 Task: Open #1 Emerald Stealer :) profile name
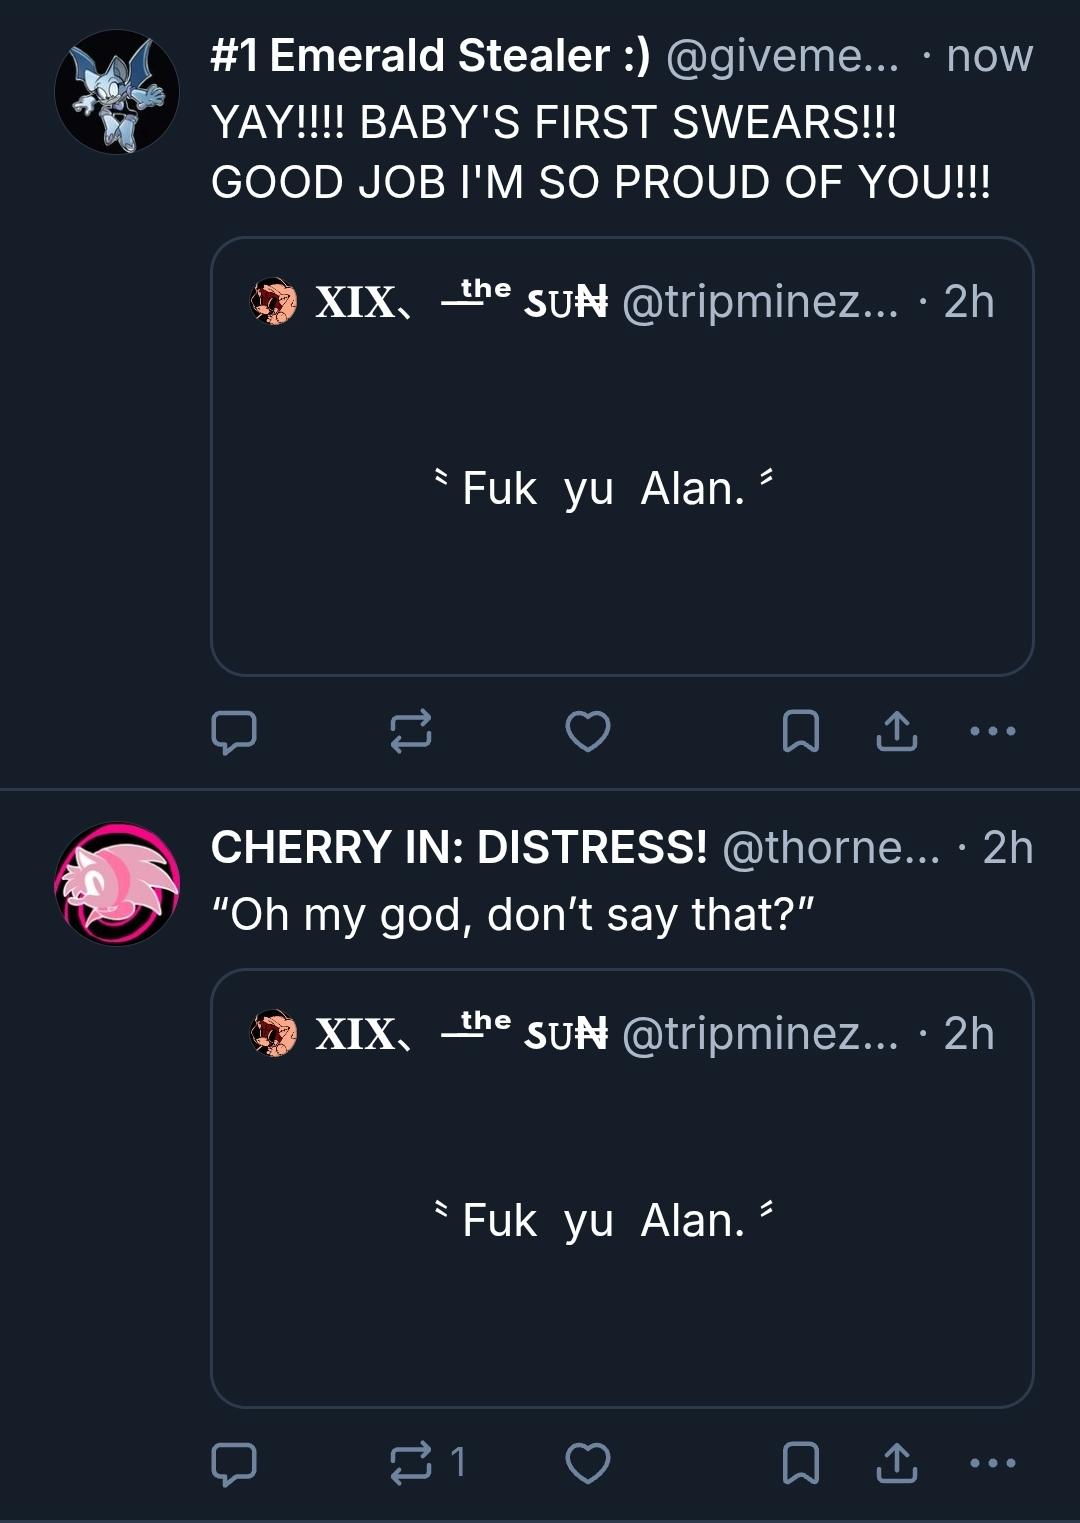point(430,56)
